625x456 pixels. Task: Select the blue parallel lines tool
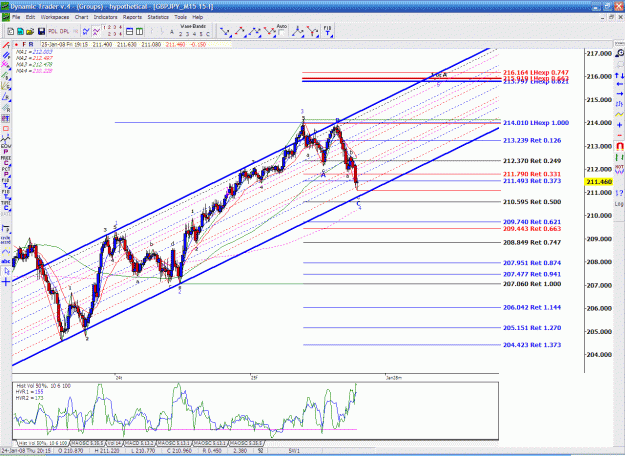click(x=6, y=55)
